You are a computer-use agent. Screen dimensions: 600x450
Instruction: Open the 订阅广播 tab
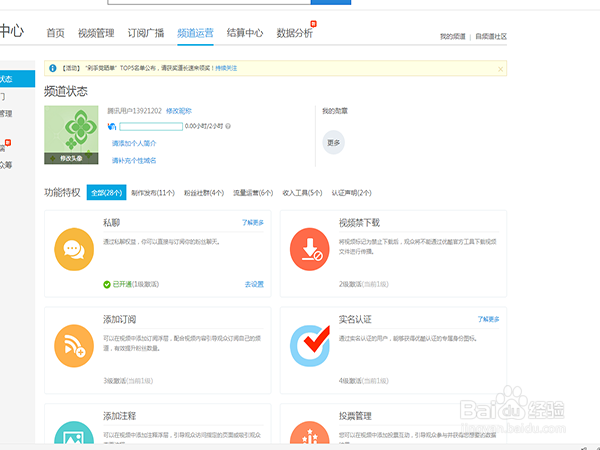146,33
